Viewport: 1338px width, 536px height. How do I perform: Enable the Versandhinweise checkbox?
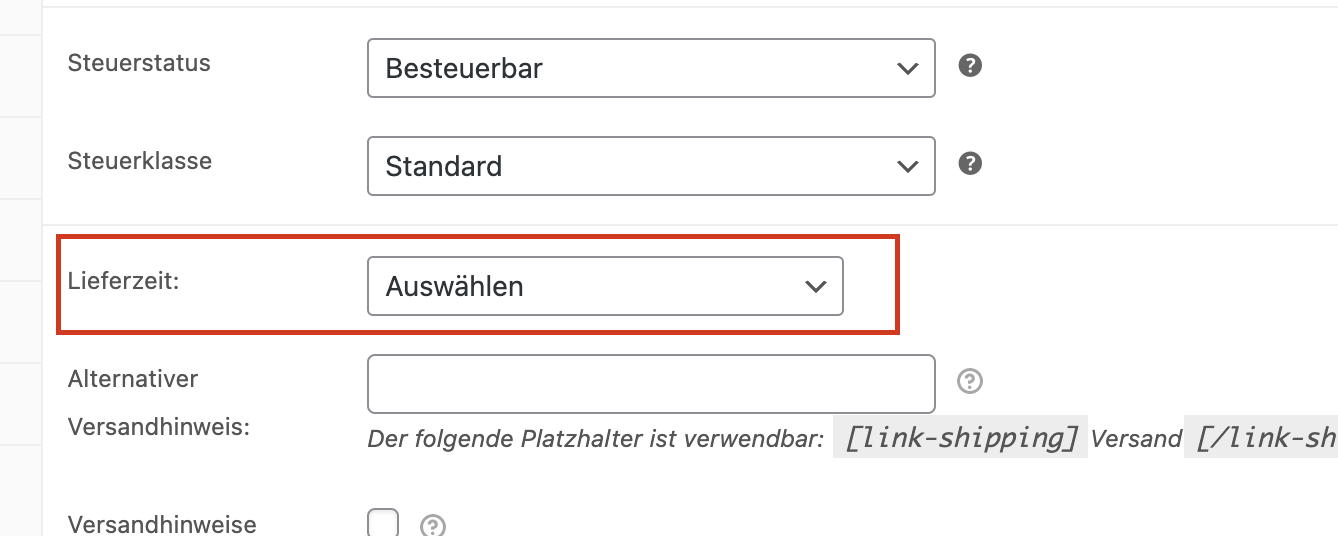383,524
